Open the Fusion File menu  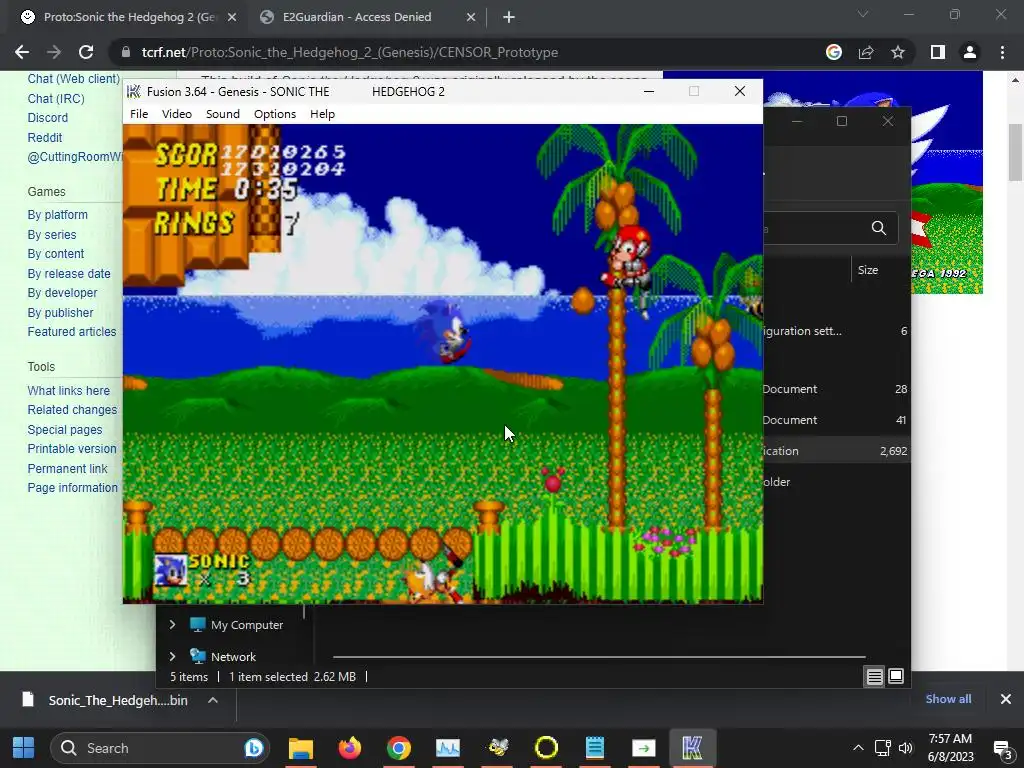click(x=138, y=114)
